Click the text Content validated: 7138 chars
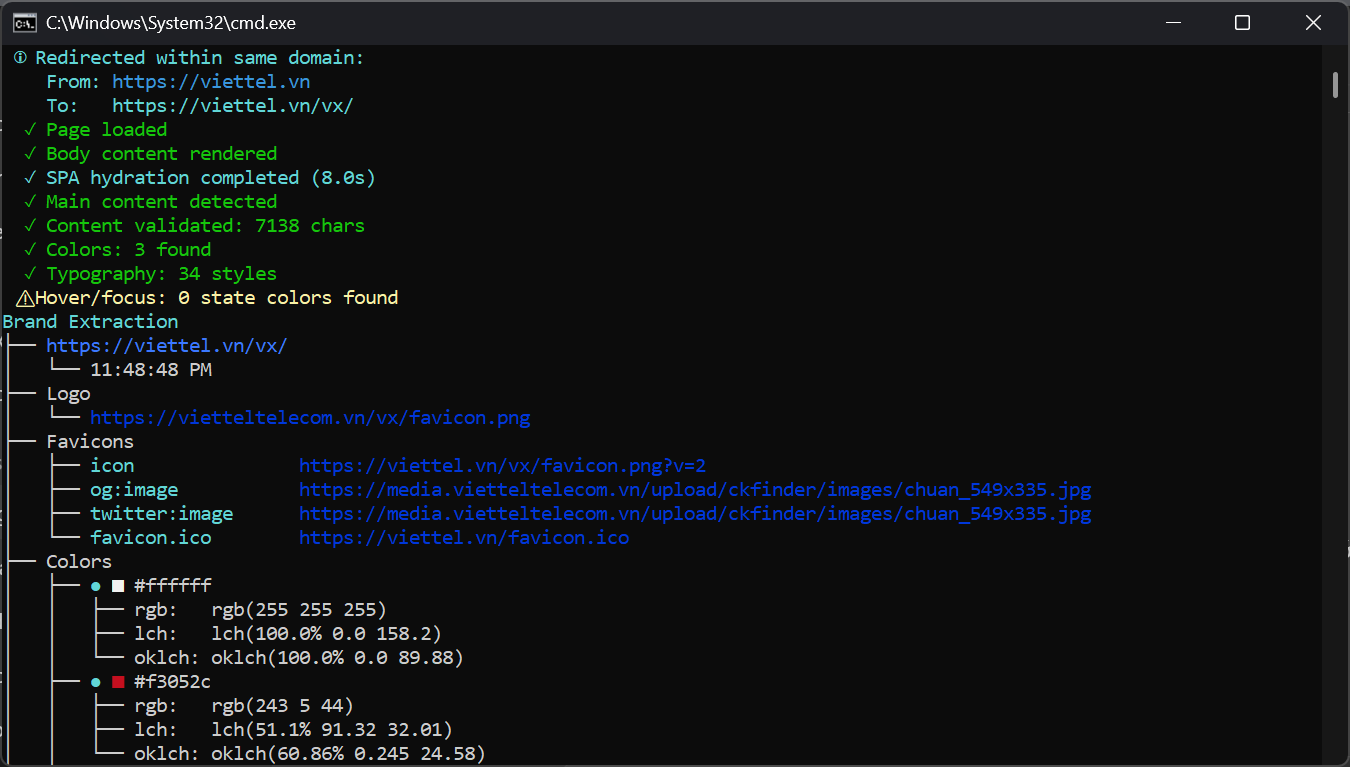 pyautogui.click(x=206, y=226)
